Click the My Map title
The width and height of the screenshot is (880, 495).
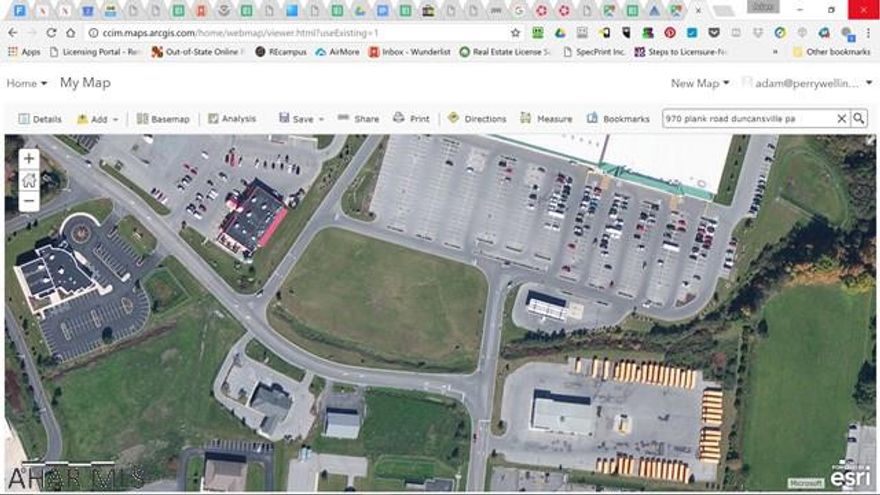tap(85, 83)
